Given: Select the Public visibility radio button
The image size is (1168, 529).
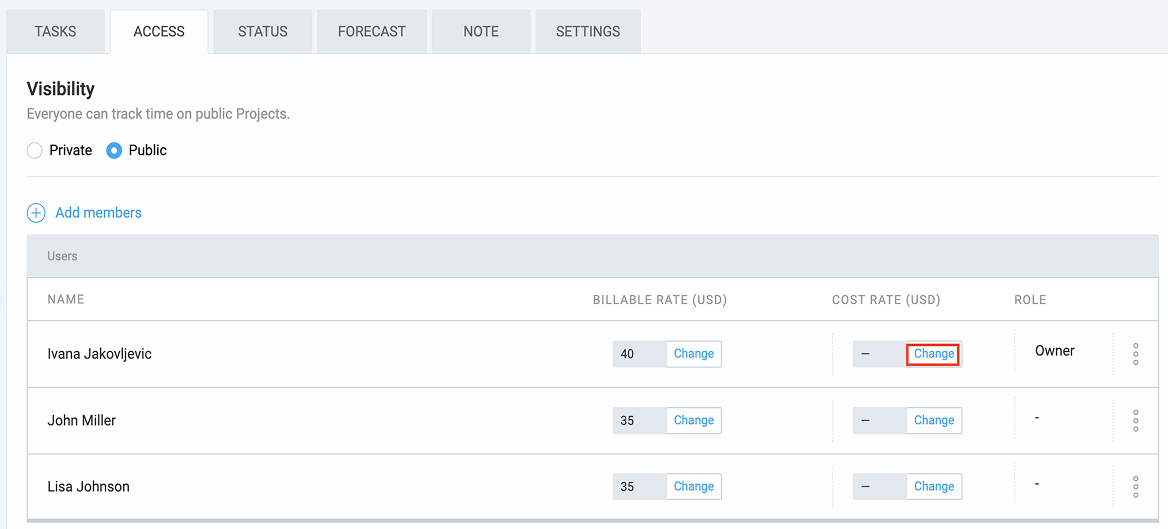Looking at the screenshot, I should (114, 151).
